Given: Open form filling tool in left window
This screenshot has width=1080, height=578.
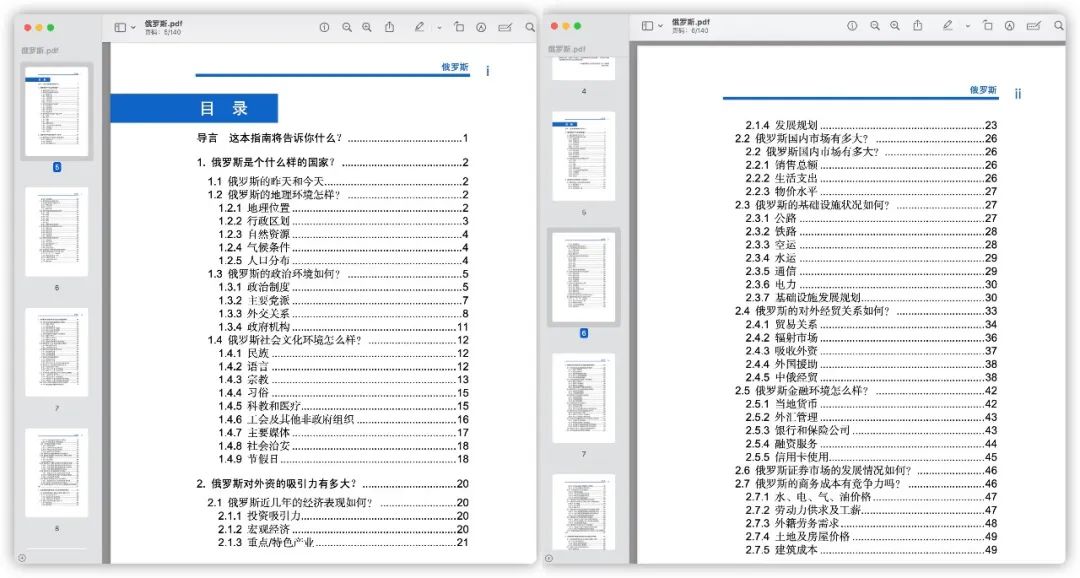Looking at the screenshot, I should point(505,28).
